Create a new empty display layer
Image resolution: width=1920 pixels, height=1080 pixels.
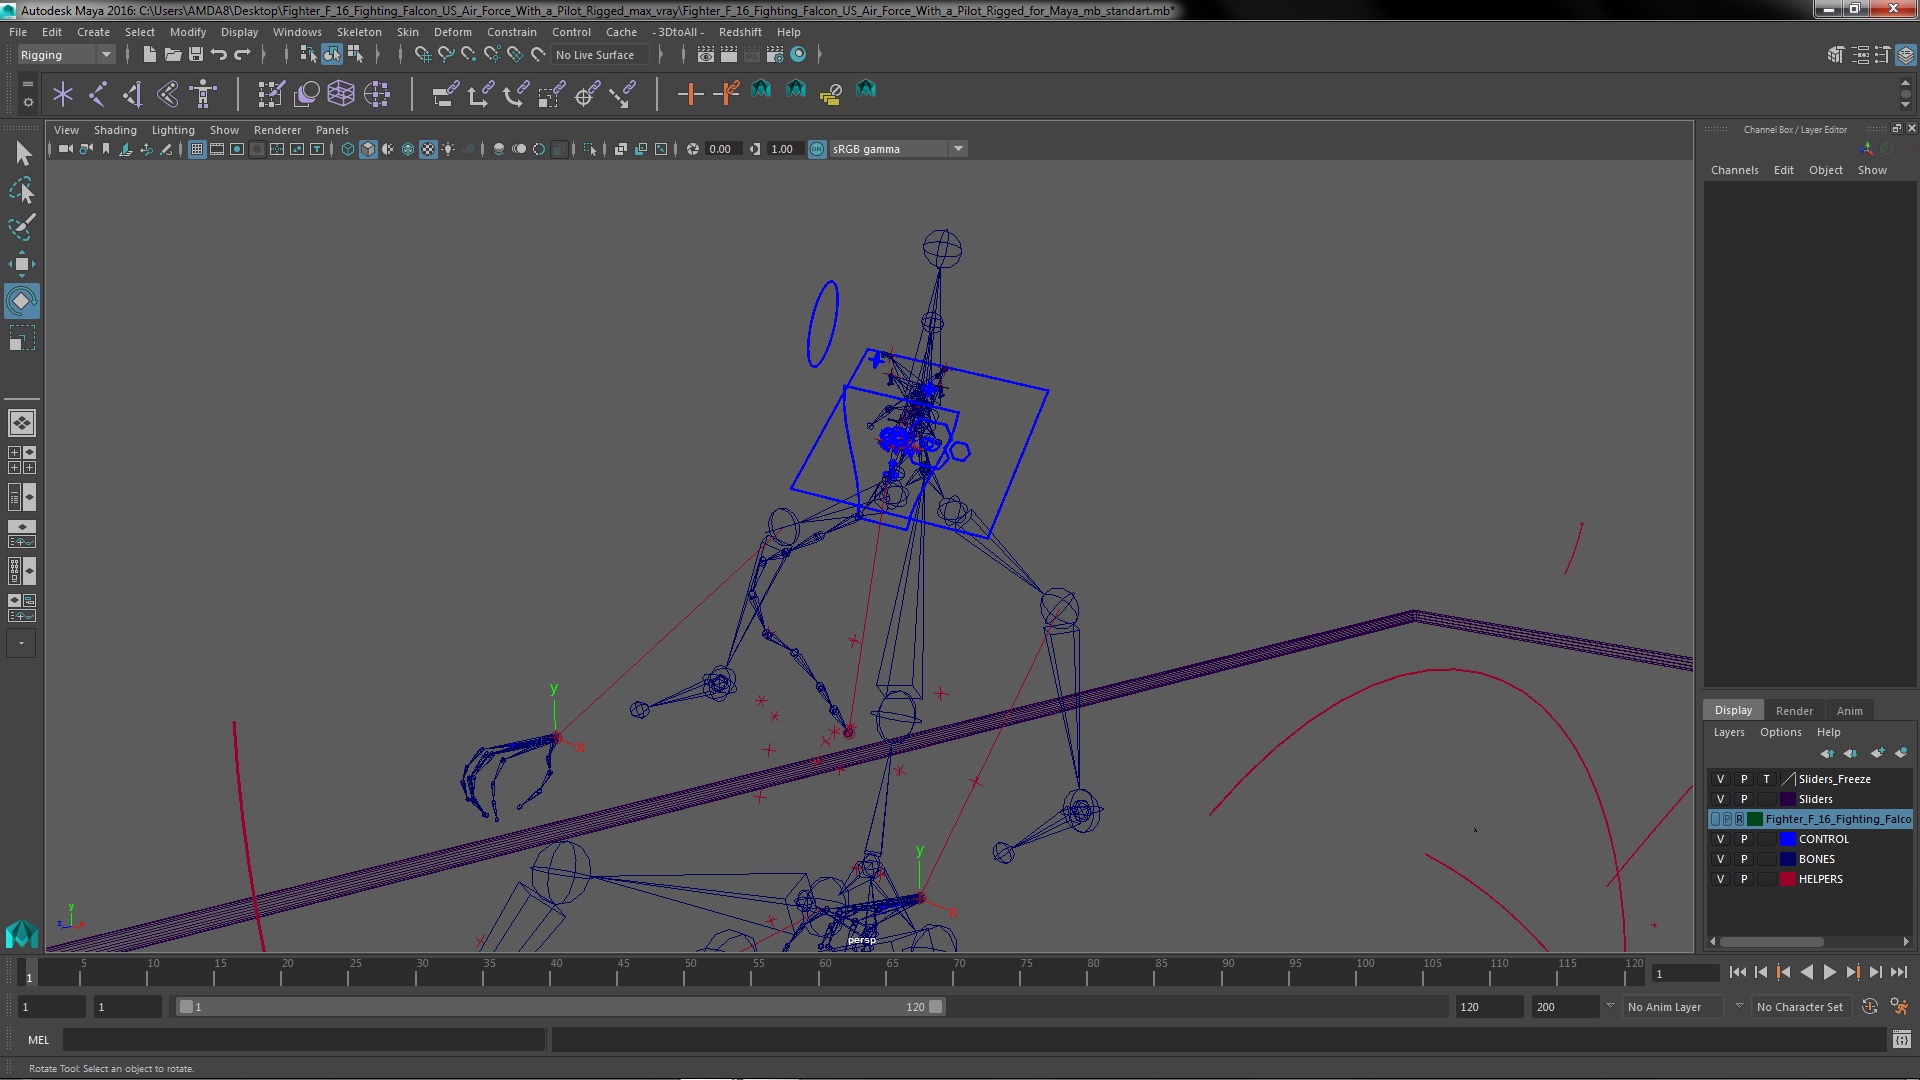(x=1877, y=753)
